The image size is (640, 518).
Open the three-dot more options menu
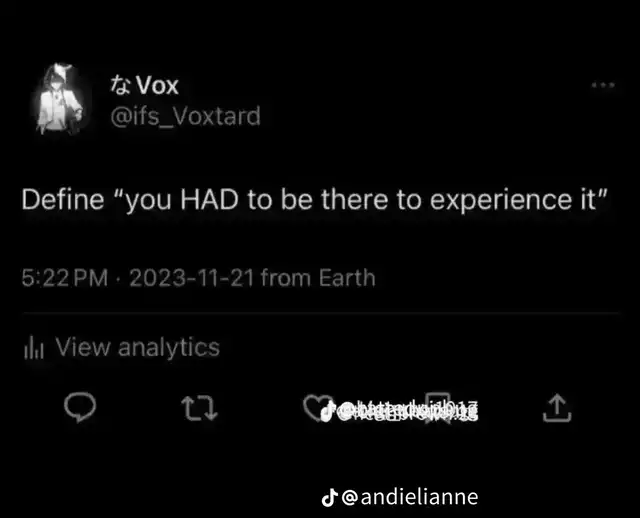[x=602, y=86]
